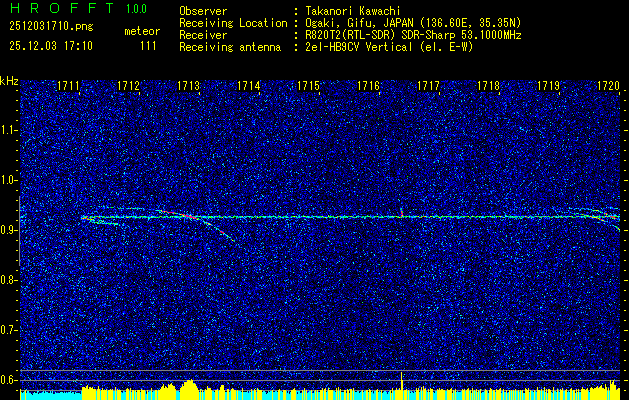Viewport: 629px width, 400px height.
Task: Click antenna text 2el-HB9CV Vertical
Action: click(359, 47)
